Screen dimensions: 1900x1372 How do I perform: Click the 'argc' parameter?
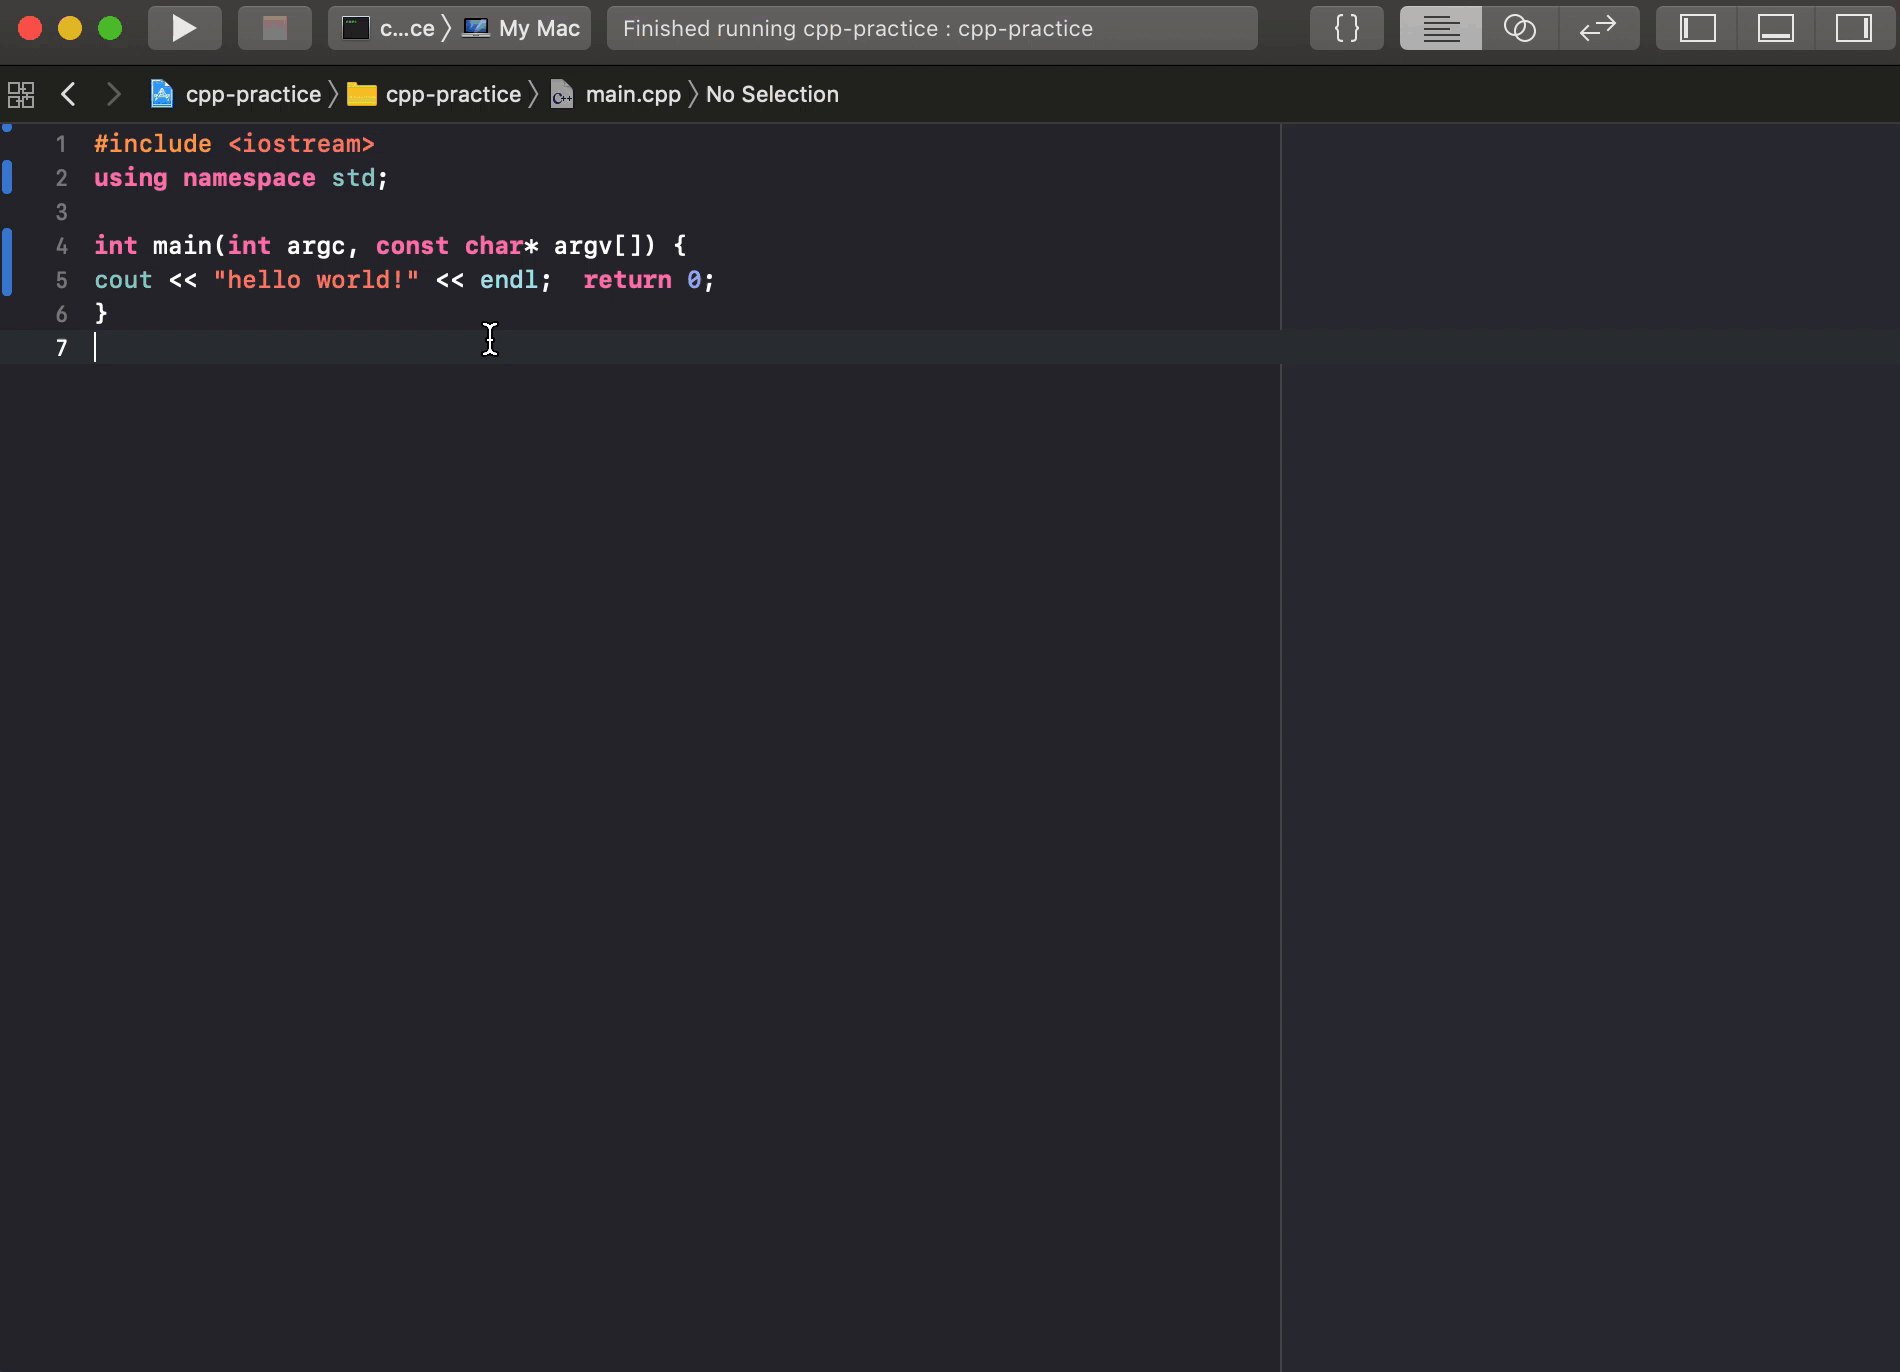point(316,246)
